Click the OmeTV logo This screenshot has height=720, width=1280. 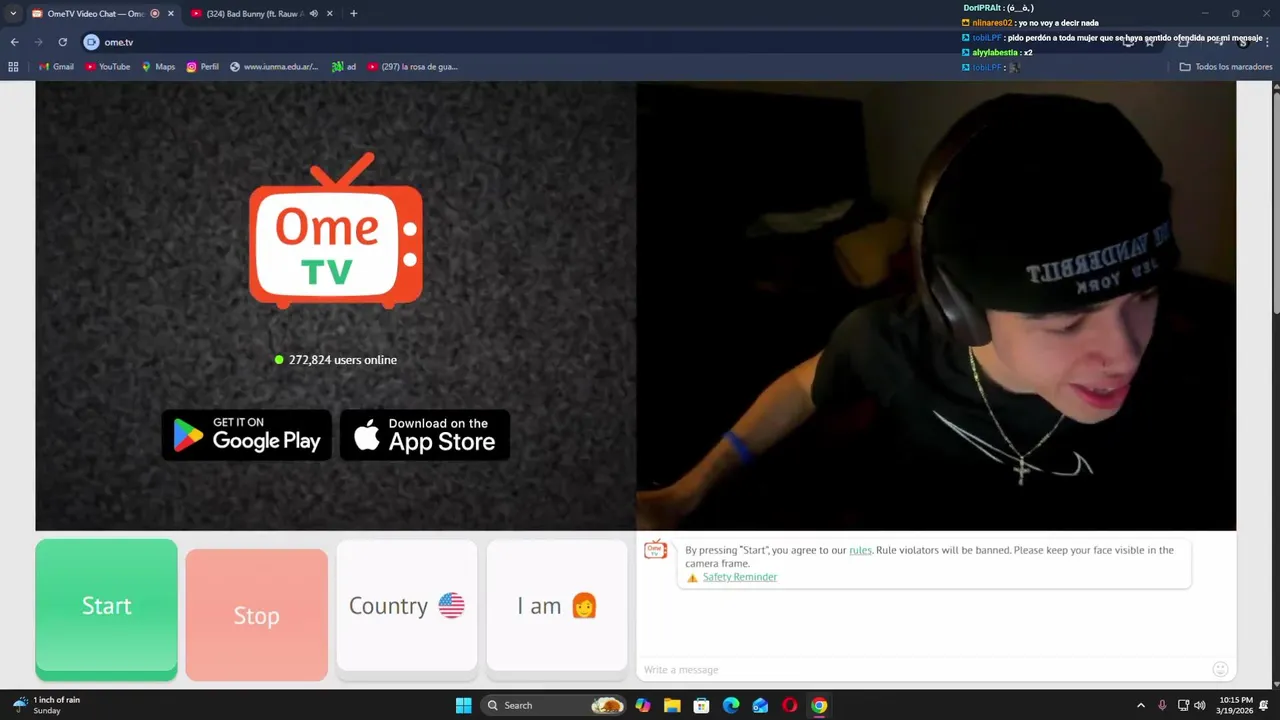pyautogui.click(x=336, y=230)
